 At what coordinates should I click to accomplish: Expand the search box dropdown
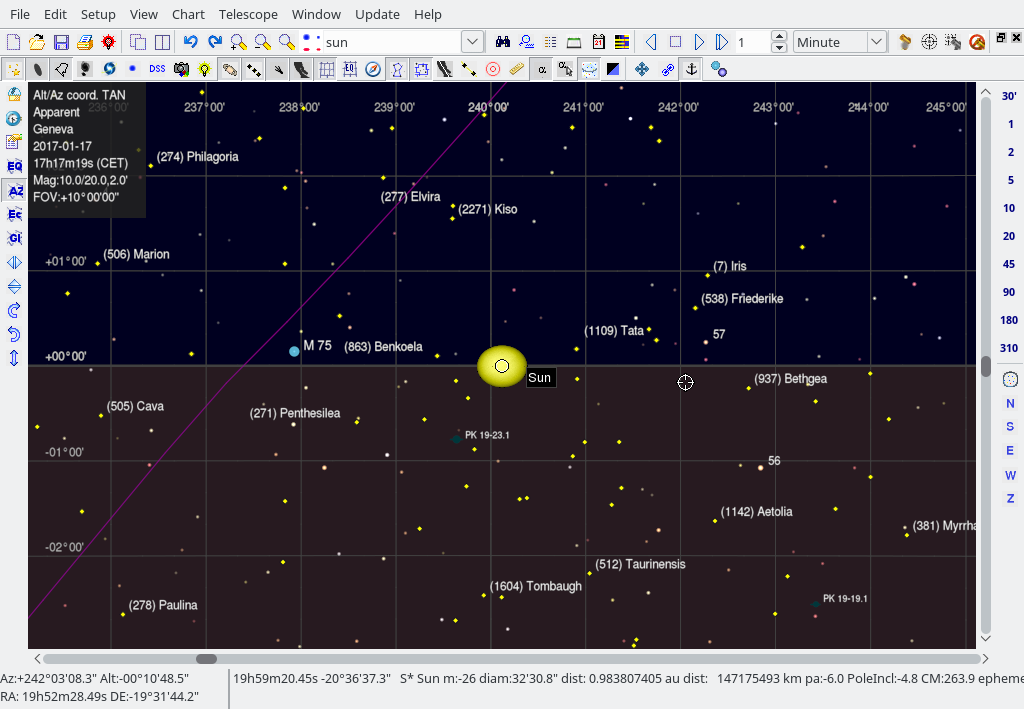click(x=472, y=42)
